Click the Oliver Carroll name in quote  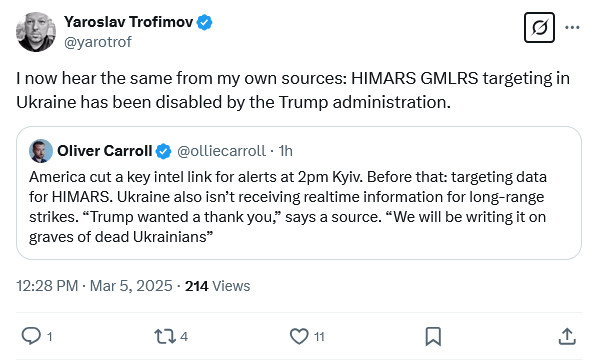(104, 151)
